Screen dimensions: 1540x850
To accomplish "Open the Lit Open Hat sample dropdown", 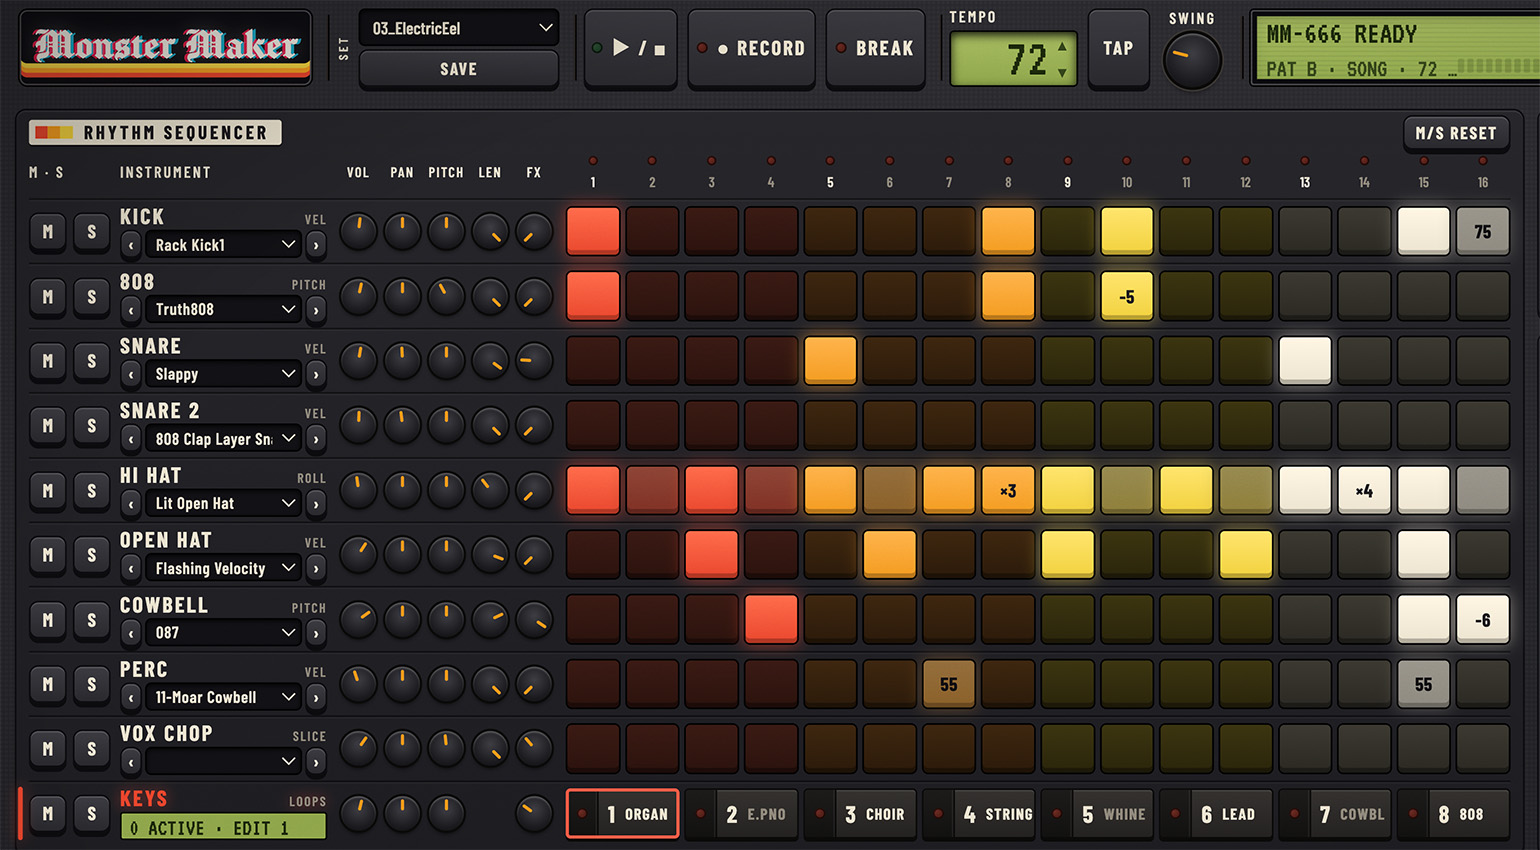I will (223, 504).
